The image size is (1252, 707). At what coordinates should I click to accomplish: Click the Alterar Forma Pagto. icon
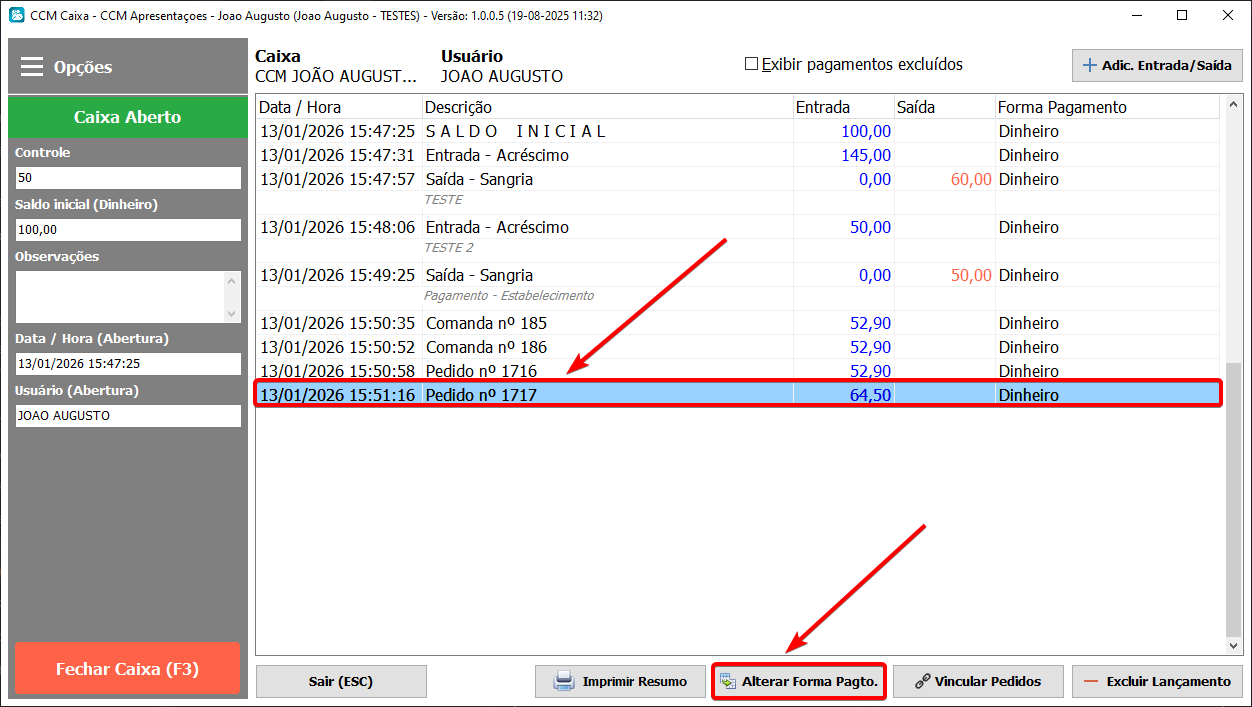point(728,682)
